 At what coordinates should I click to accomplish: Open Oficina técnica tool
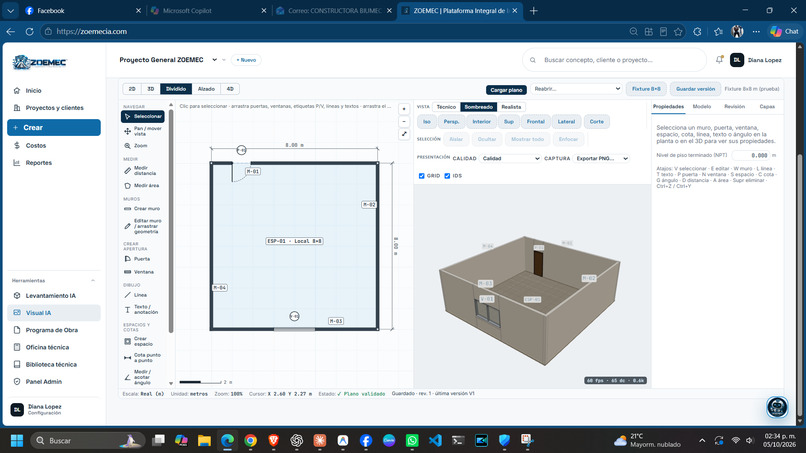click(47, 347)
